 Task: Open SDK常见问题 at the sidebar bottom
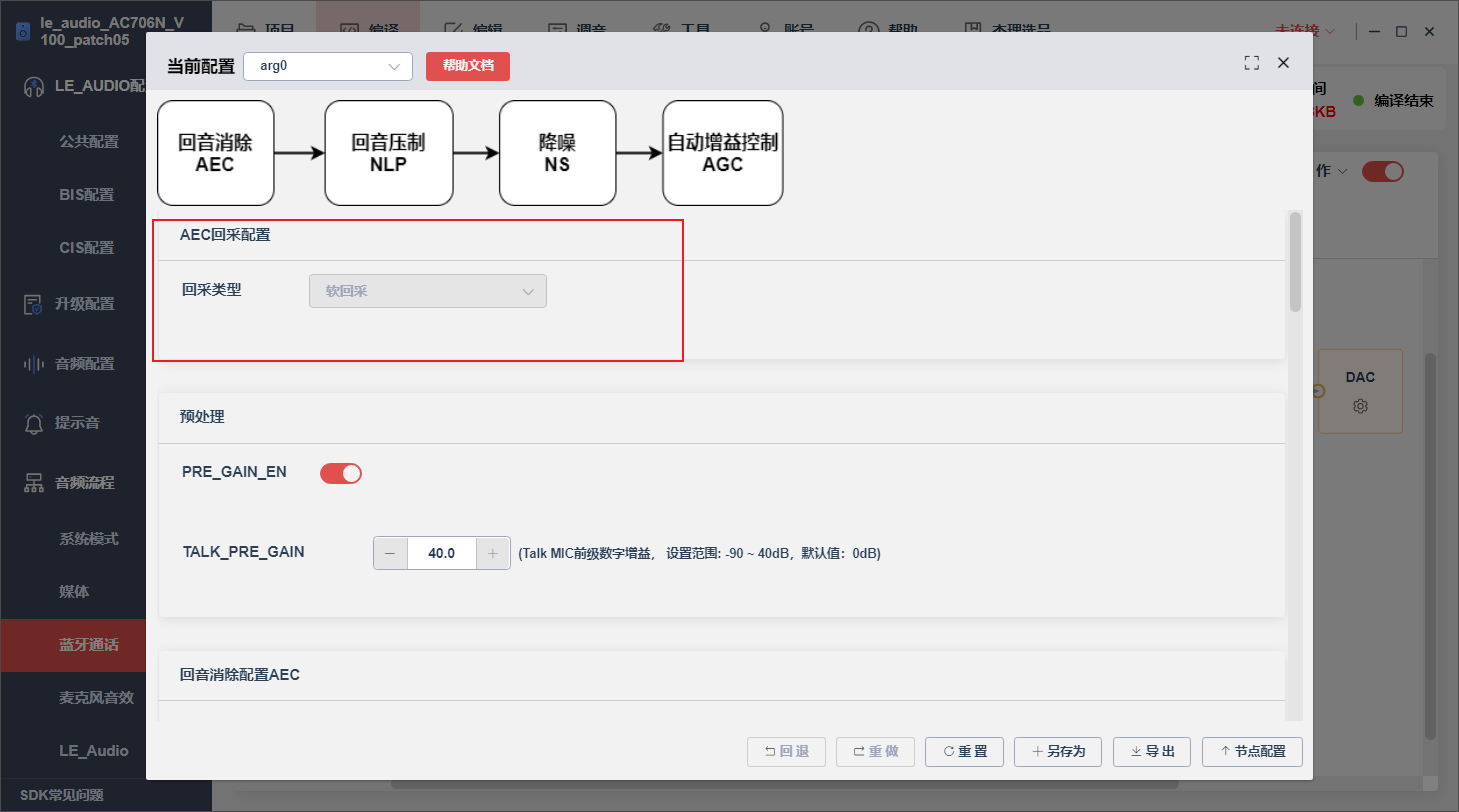coord(62,796)
